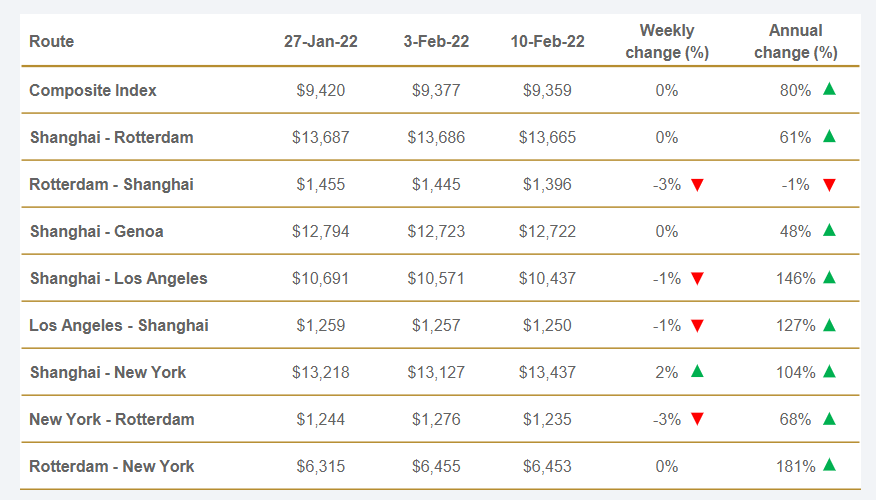Image resolution: width=876 pixels, height=500 pixels.
Task: Select the Composite Index row label
Action: (93, 90)
